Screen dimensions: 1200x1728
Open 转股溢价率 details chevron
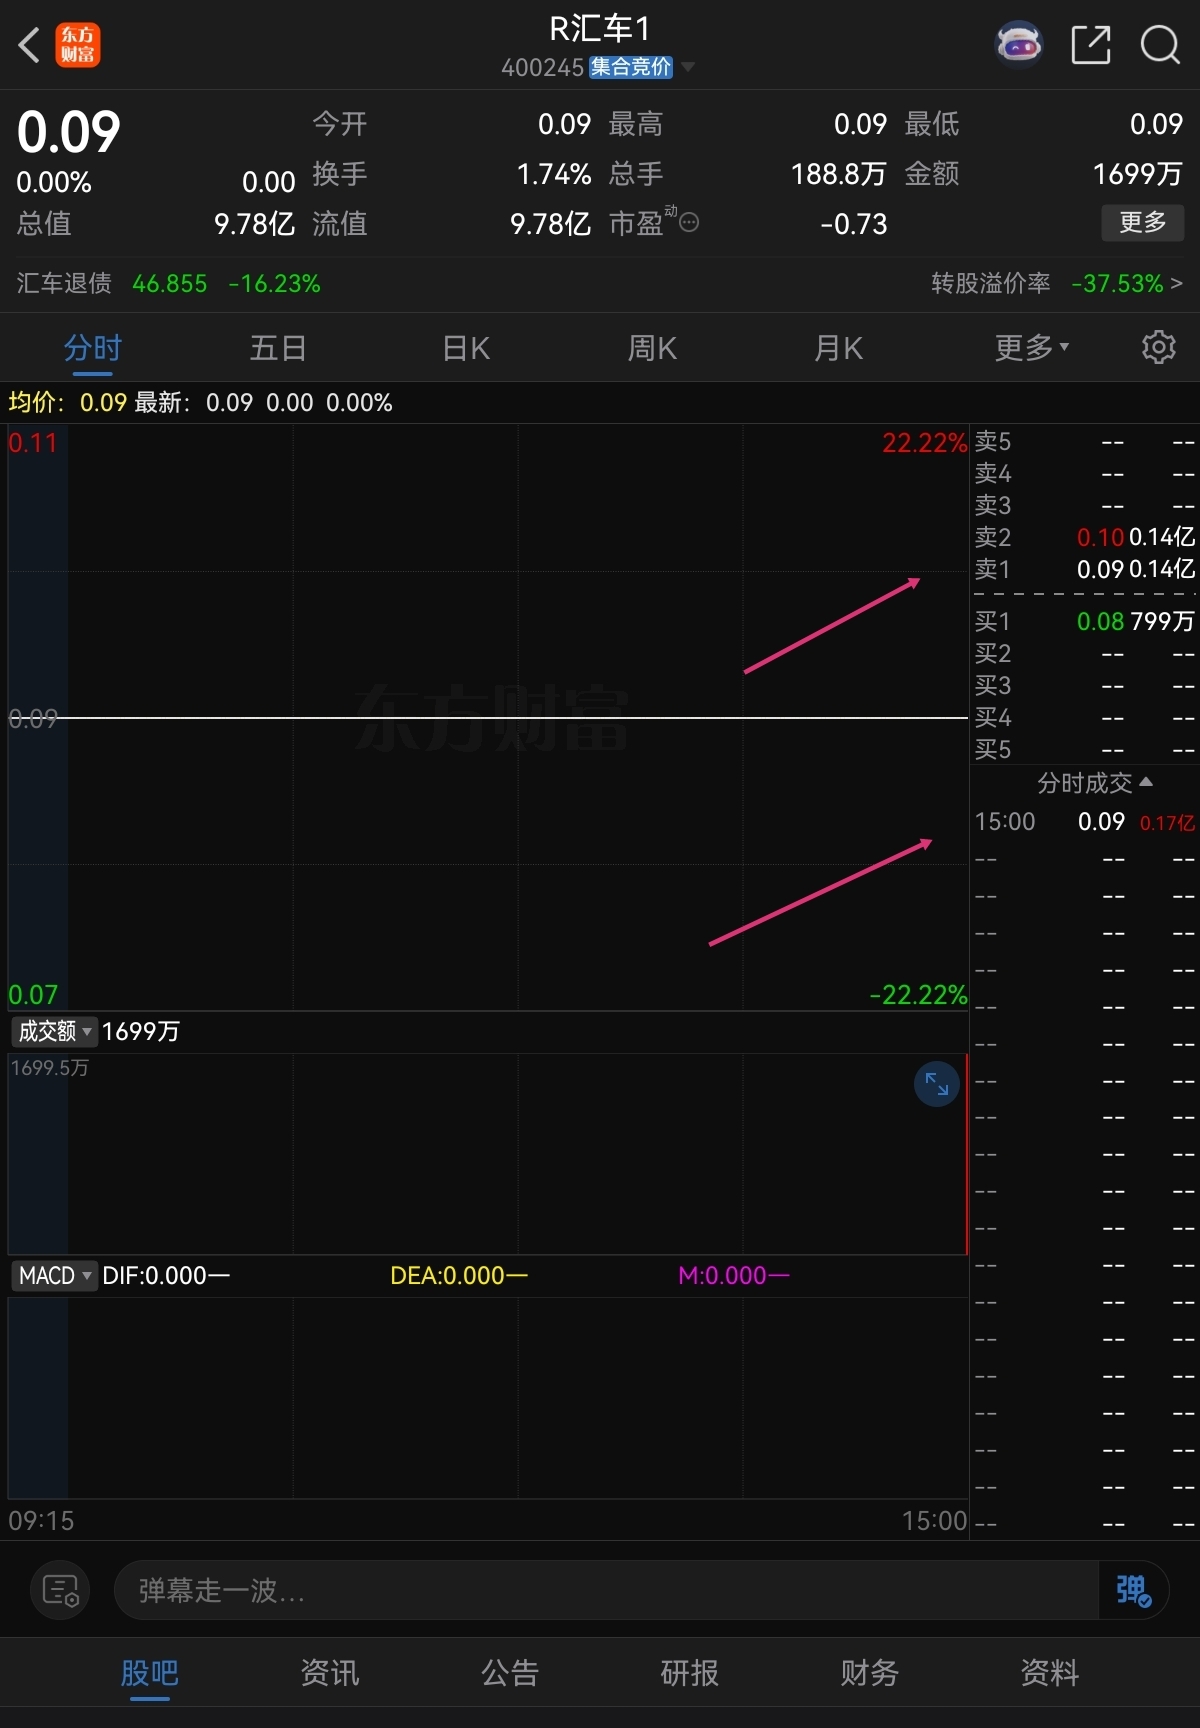click(x=1177, y=283)
